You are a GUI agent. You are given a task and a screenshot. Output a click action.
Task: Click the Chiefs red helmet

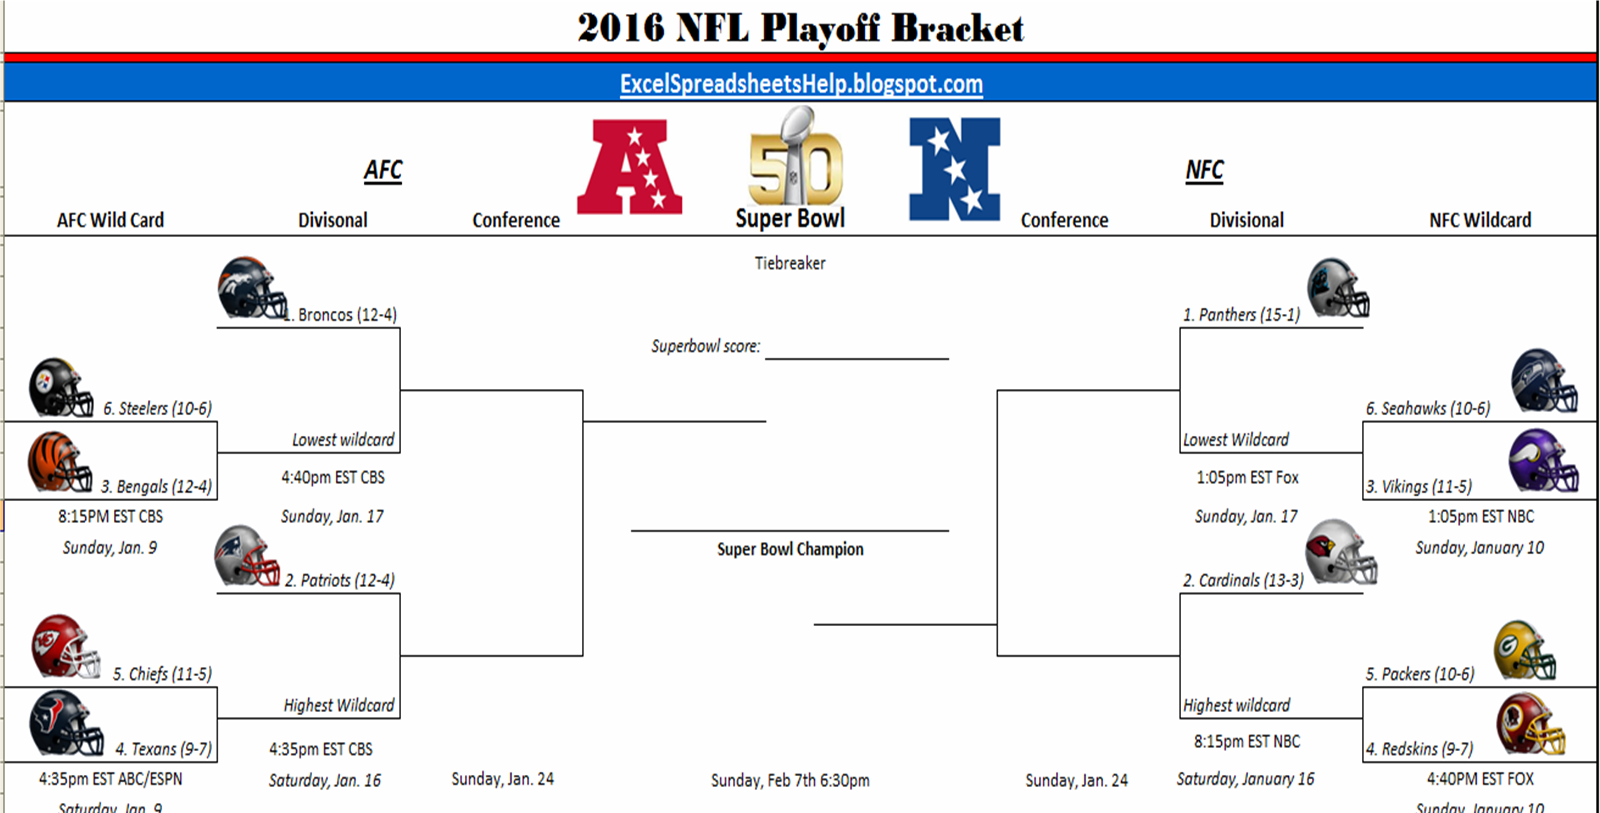66,646
